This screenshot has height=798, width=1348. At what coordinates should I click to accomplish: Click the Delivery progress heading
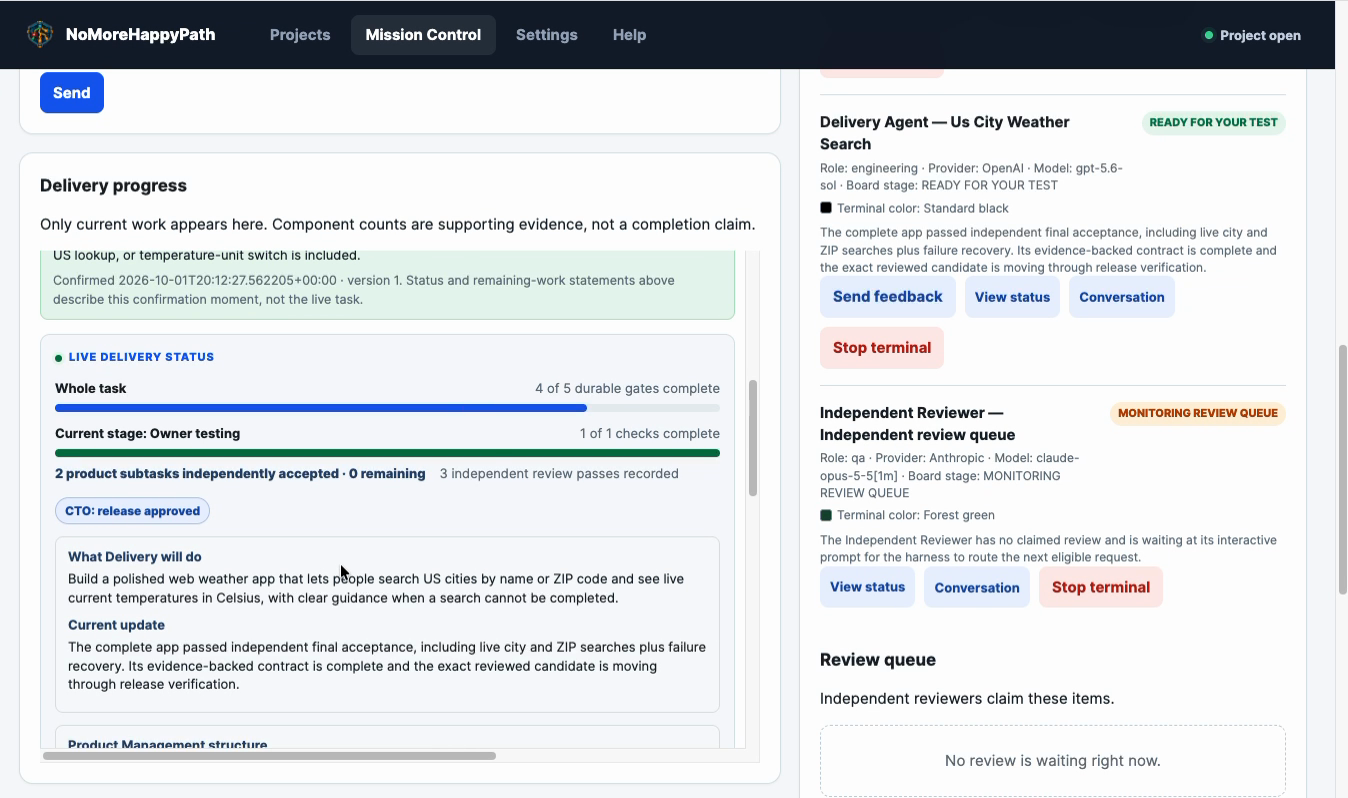pos(113,185)
